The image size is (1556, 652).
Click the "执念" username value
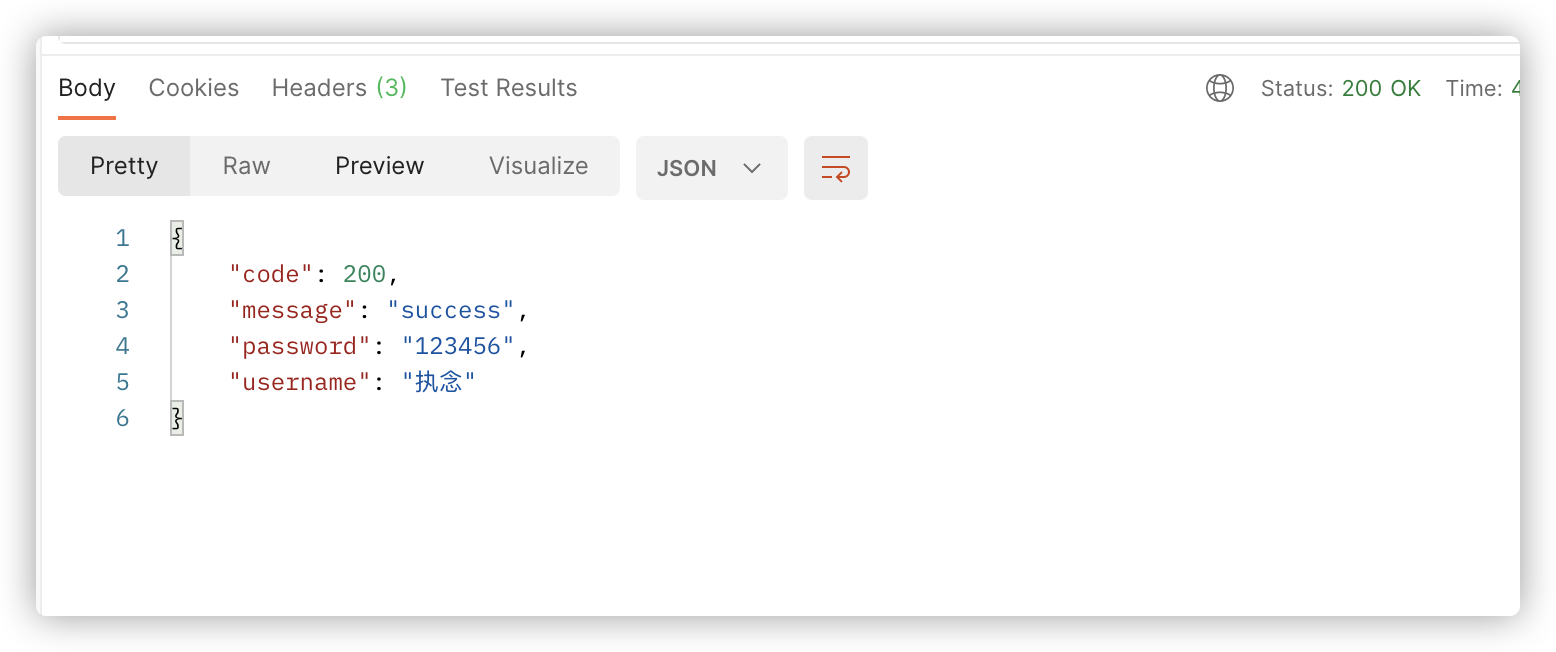pyautogui.click(x=438, y=382)
